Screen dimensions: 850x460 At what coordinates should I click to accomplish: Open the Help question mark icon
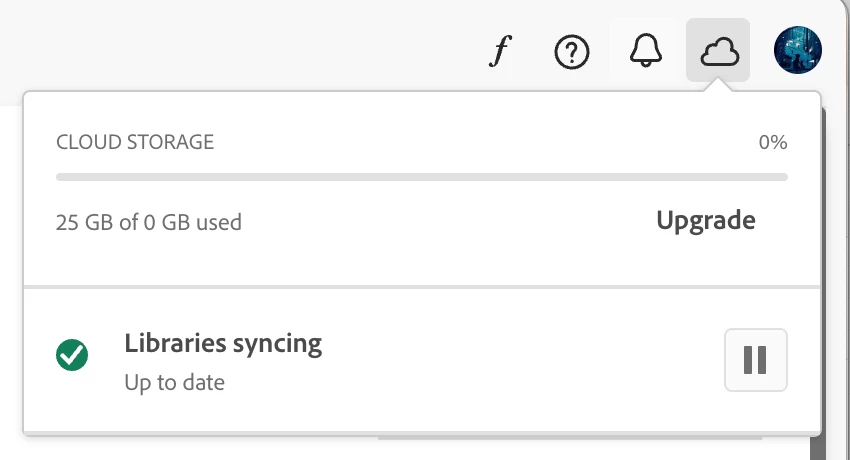coord(572,51)
